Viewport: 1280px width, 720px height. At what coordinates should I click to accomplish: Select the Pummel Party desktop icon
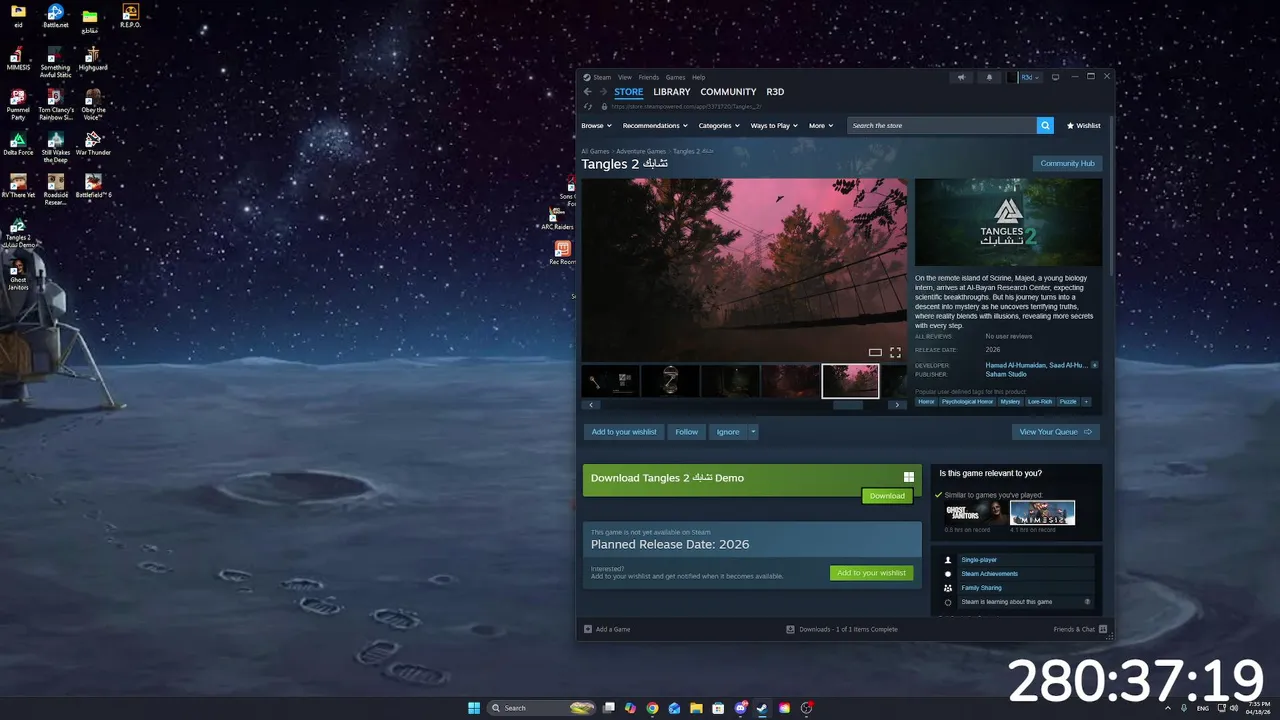click(18, 104)
